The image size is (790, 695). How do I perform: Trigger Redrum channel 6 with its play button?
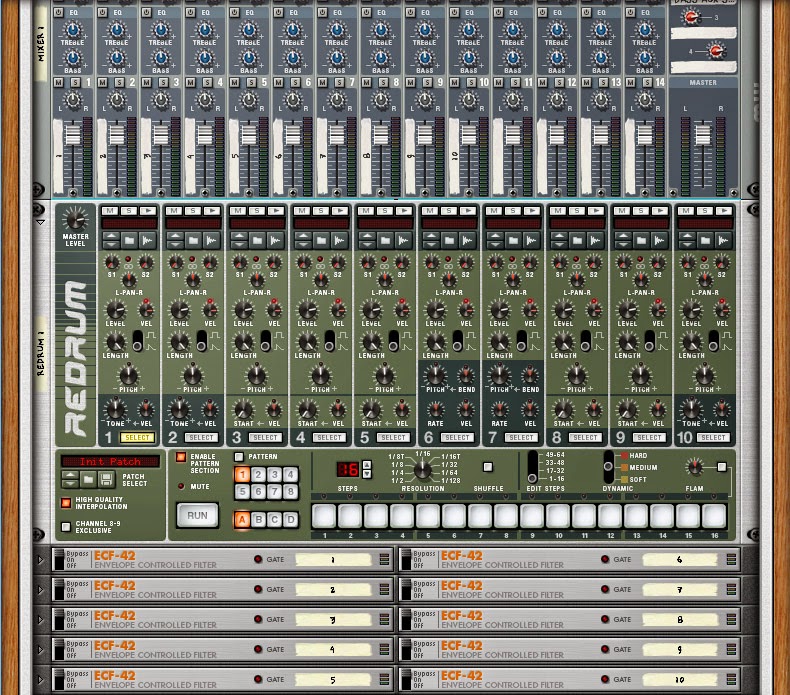(468, 211)
